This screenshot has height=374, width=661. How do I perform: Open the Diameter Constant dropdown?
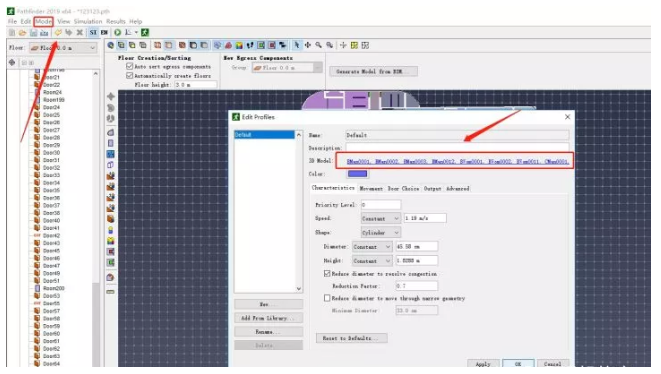[372, 247]
